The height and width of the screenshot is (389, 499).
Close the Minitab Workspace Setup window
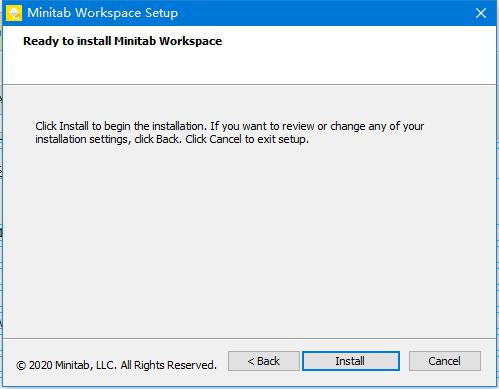point(481,13)
